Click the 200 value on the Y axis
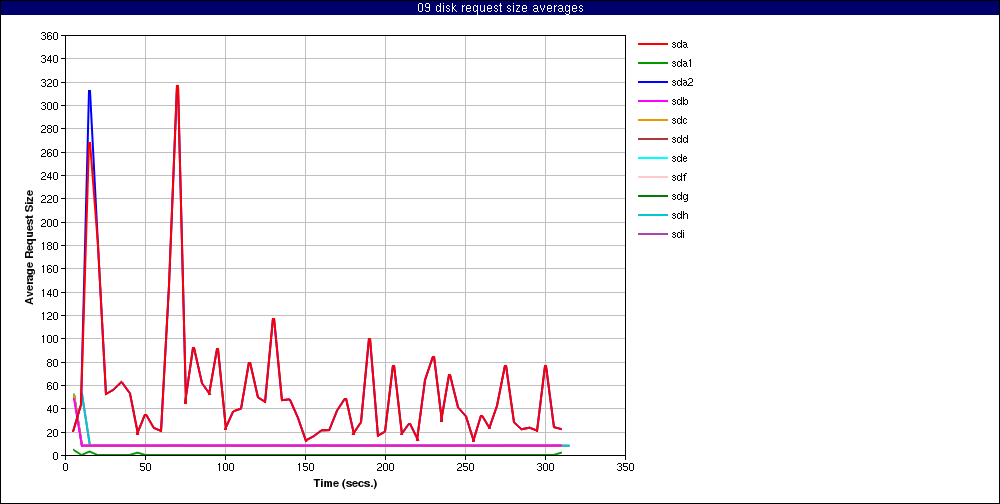The image size is (1000, 504). [x=50, y=223]
